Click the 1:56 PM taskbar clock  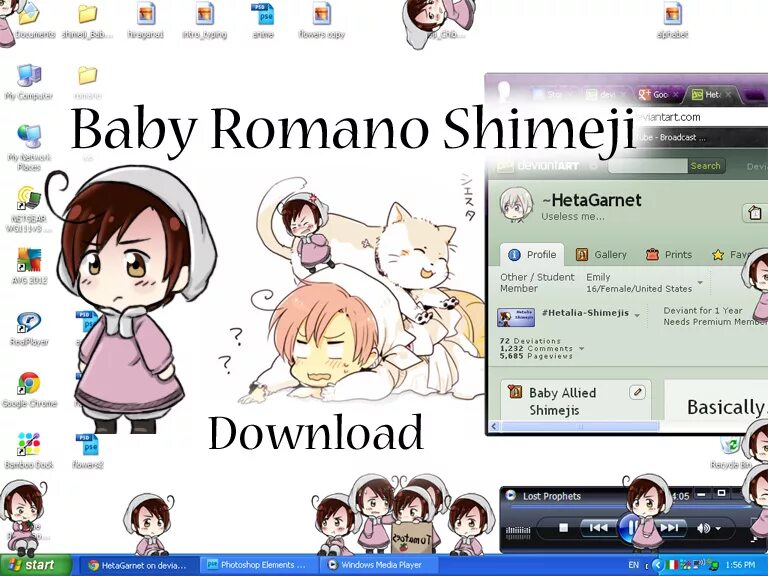coord(740,565)
